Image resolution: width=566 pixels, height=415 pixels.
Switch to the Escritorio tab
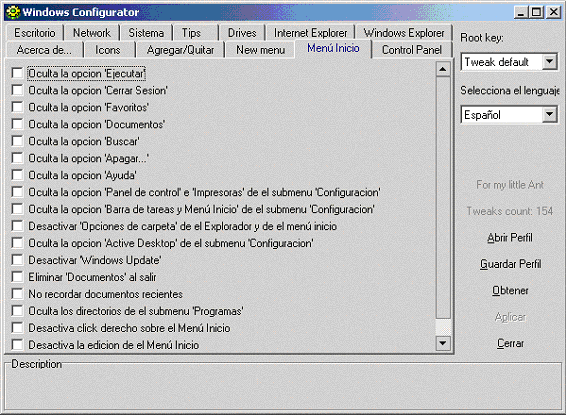[x=35, y=33]
